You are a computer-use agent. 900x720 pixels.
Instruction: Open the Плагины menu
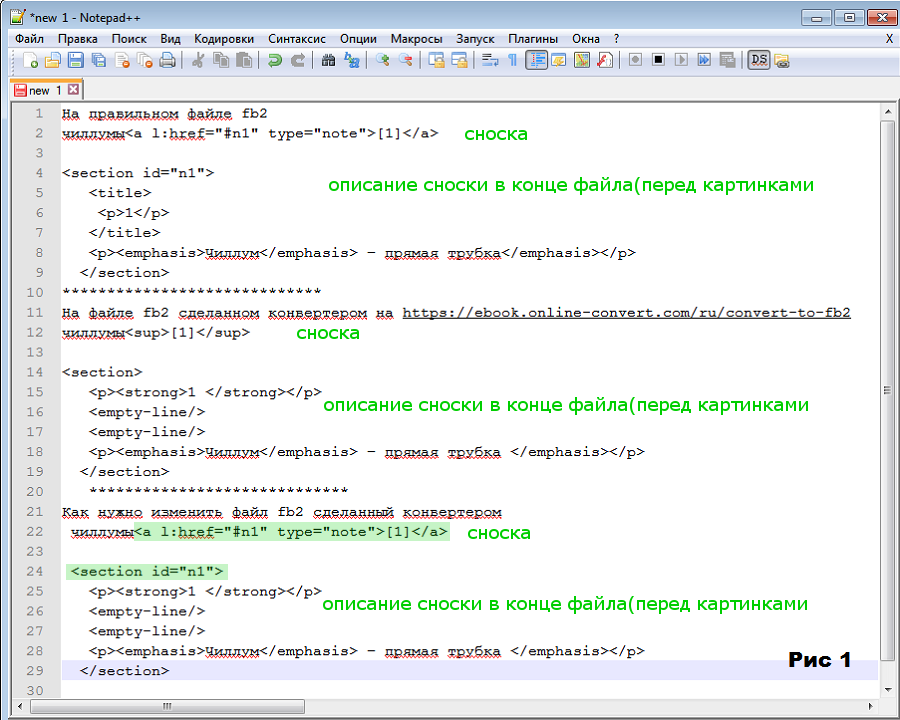[533, 38]
